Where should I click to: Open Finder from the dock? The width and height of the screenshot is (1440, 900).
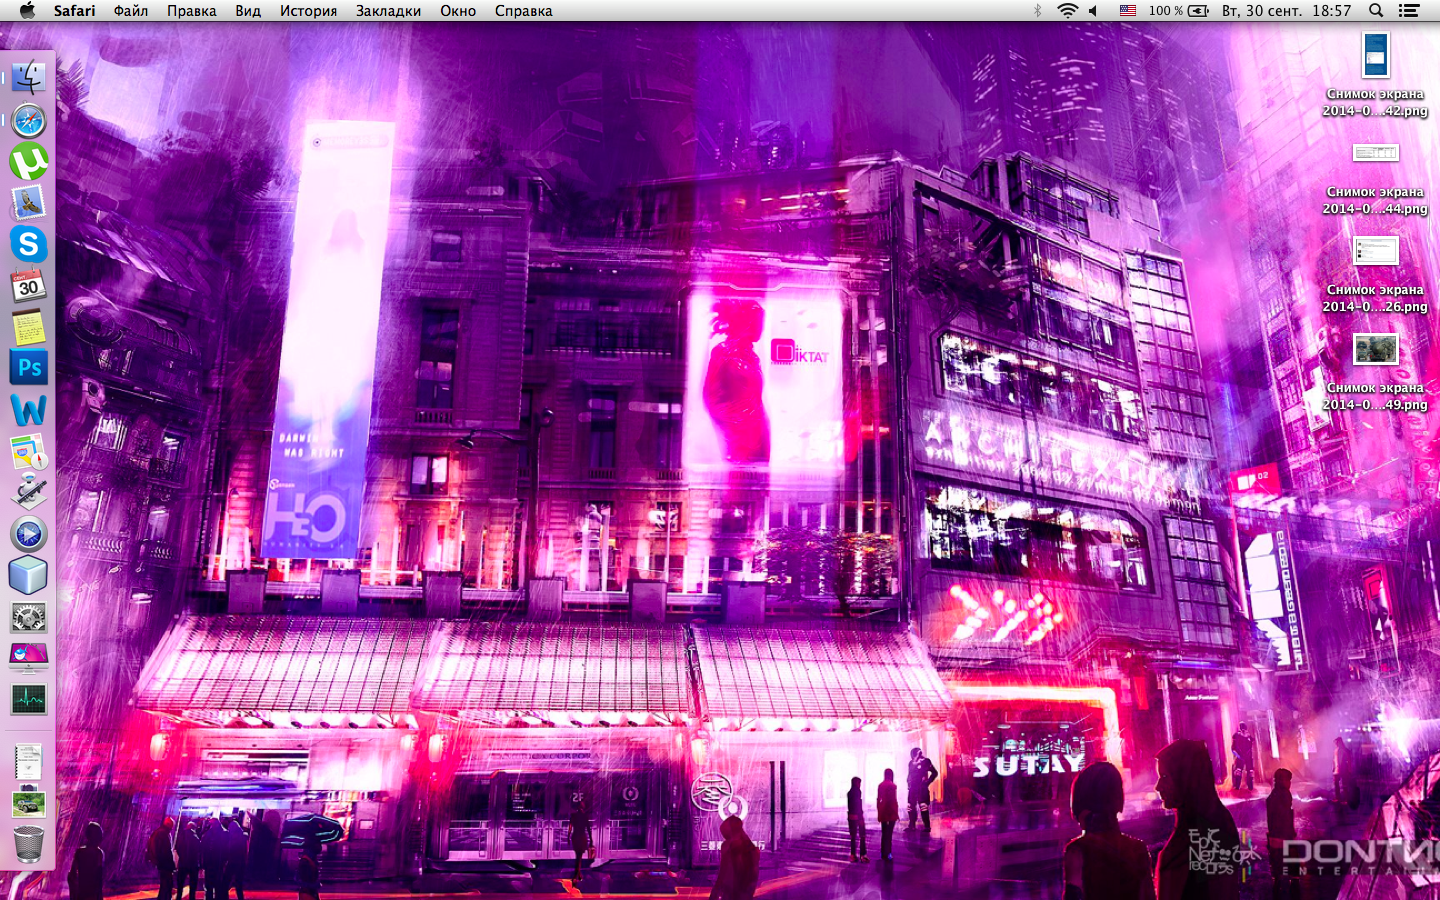tap(28, 78)
